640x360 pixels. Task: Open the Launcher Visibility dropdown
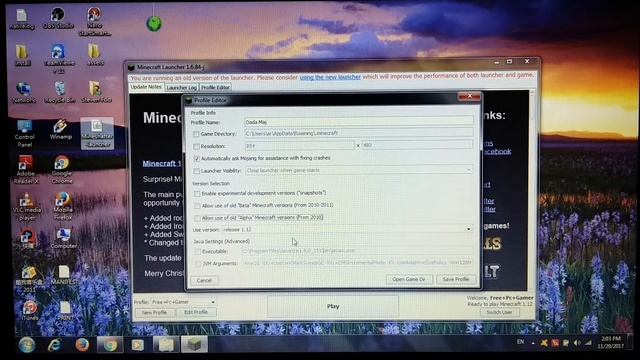point(469,170)
